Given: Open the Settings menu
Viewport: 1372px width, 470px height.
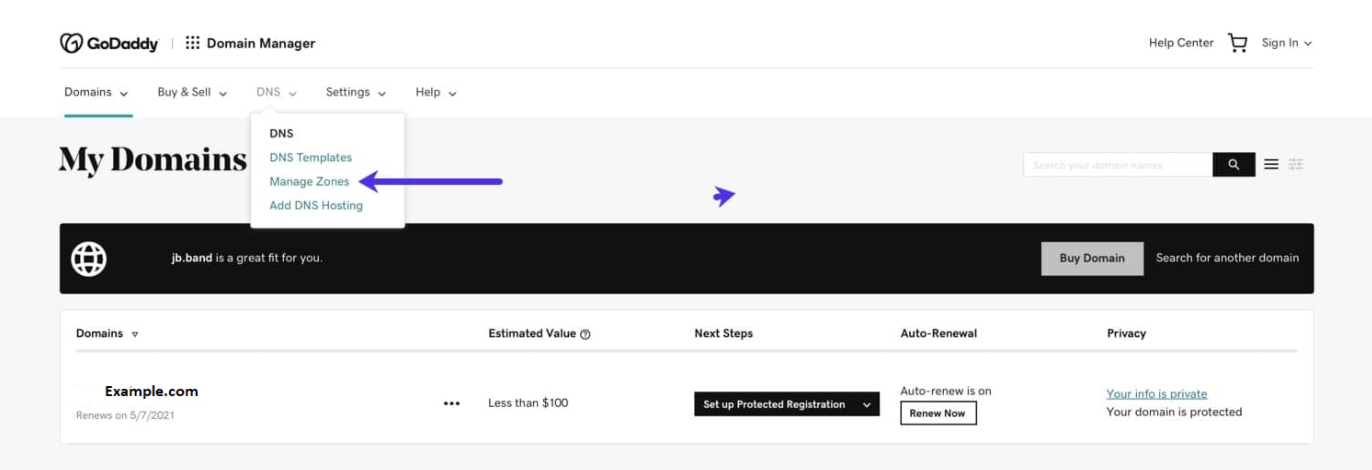Looking at the screenshot, I should tap(355, 92).
